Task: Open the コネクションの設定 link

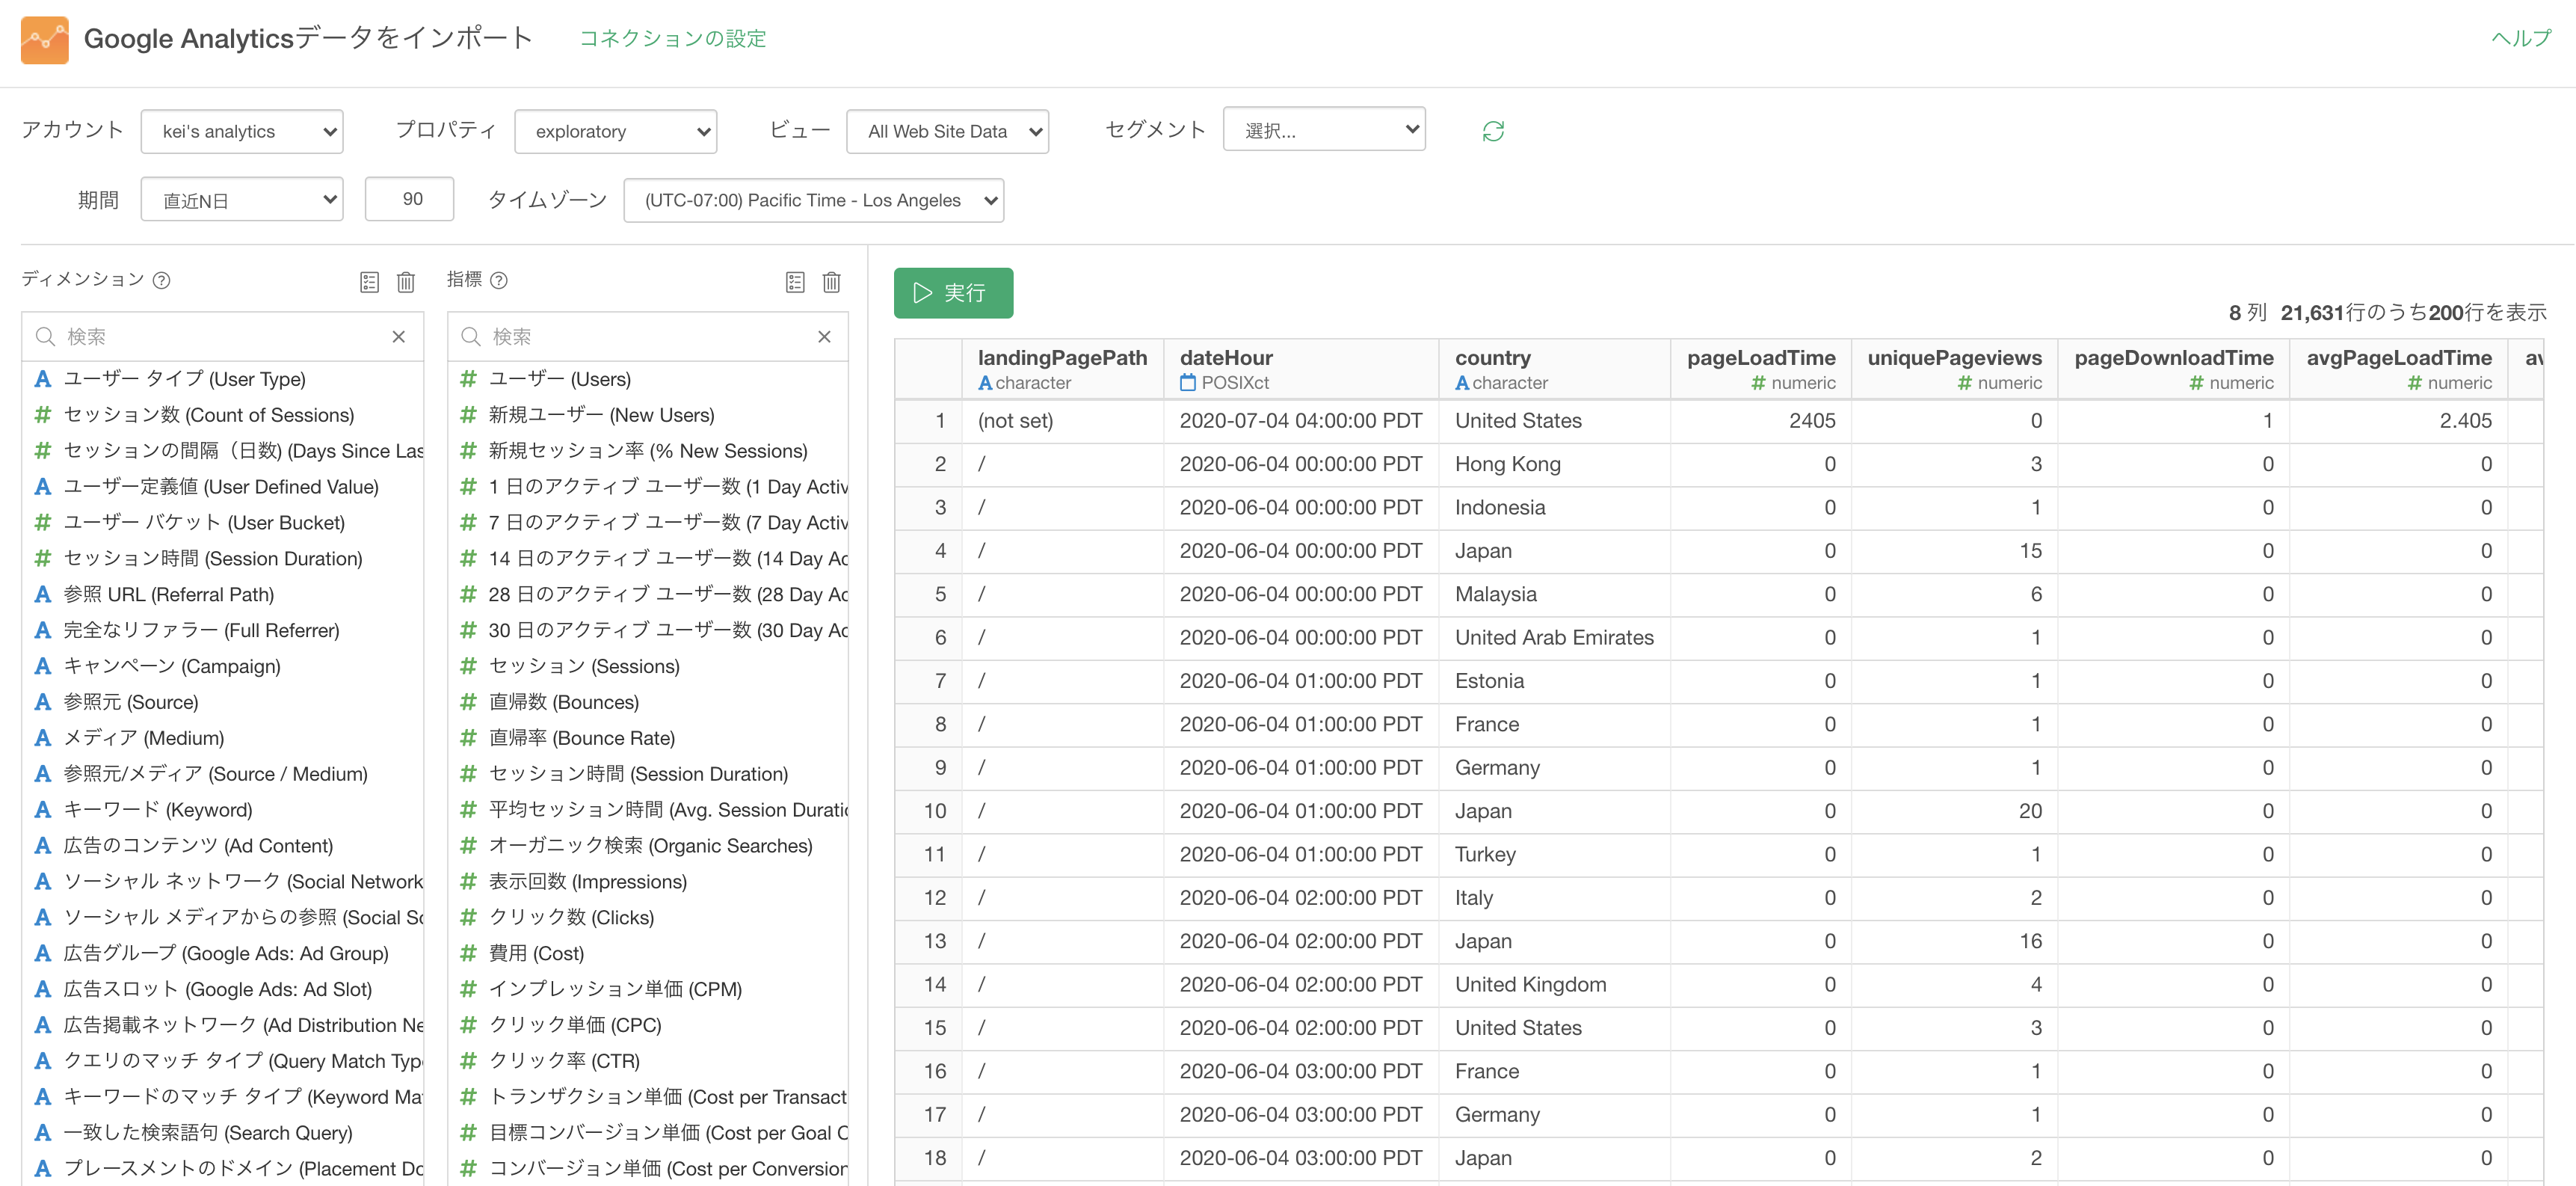Action: pyautogui.click(x=672, y=39)
